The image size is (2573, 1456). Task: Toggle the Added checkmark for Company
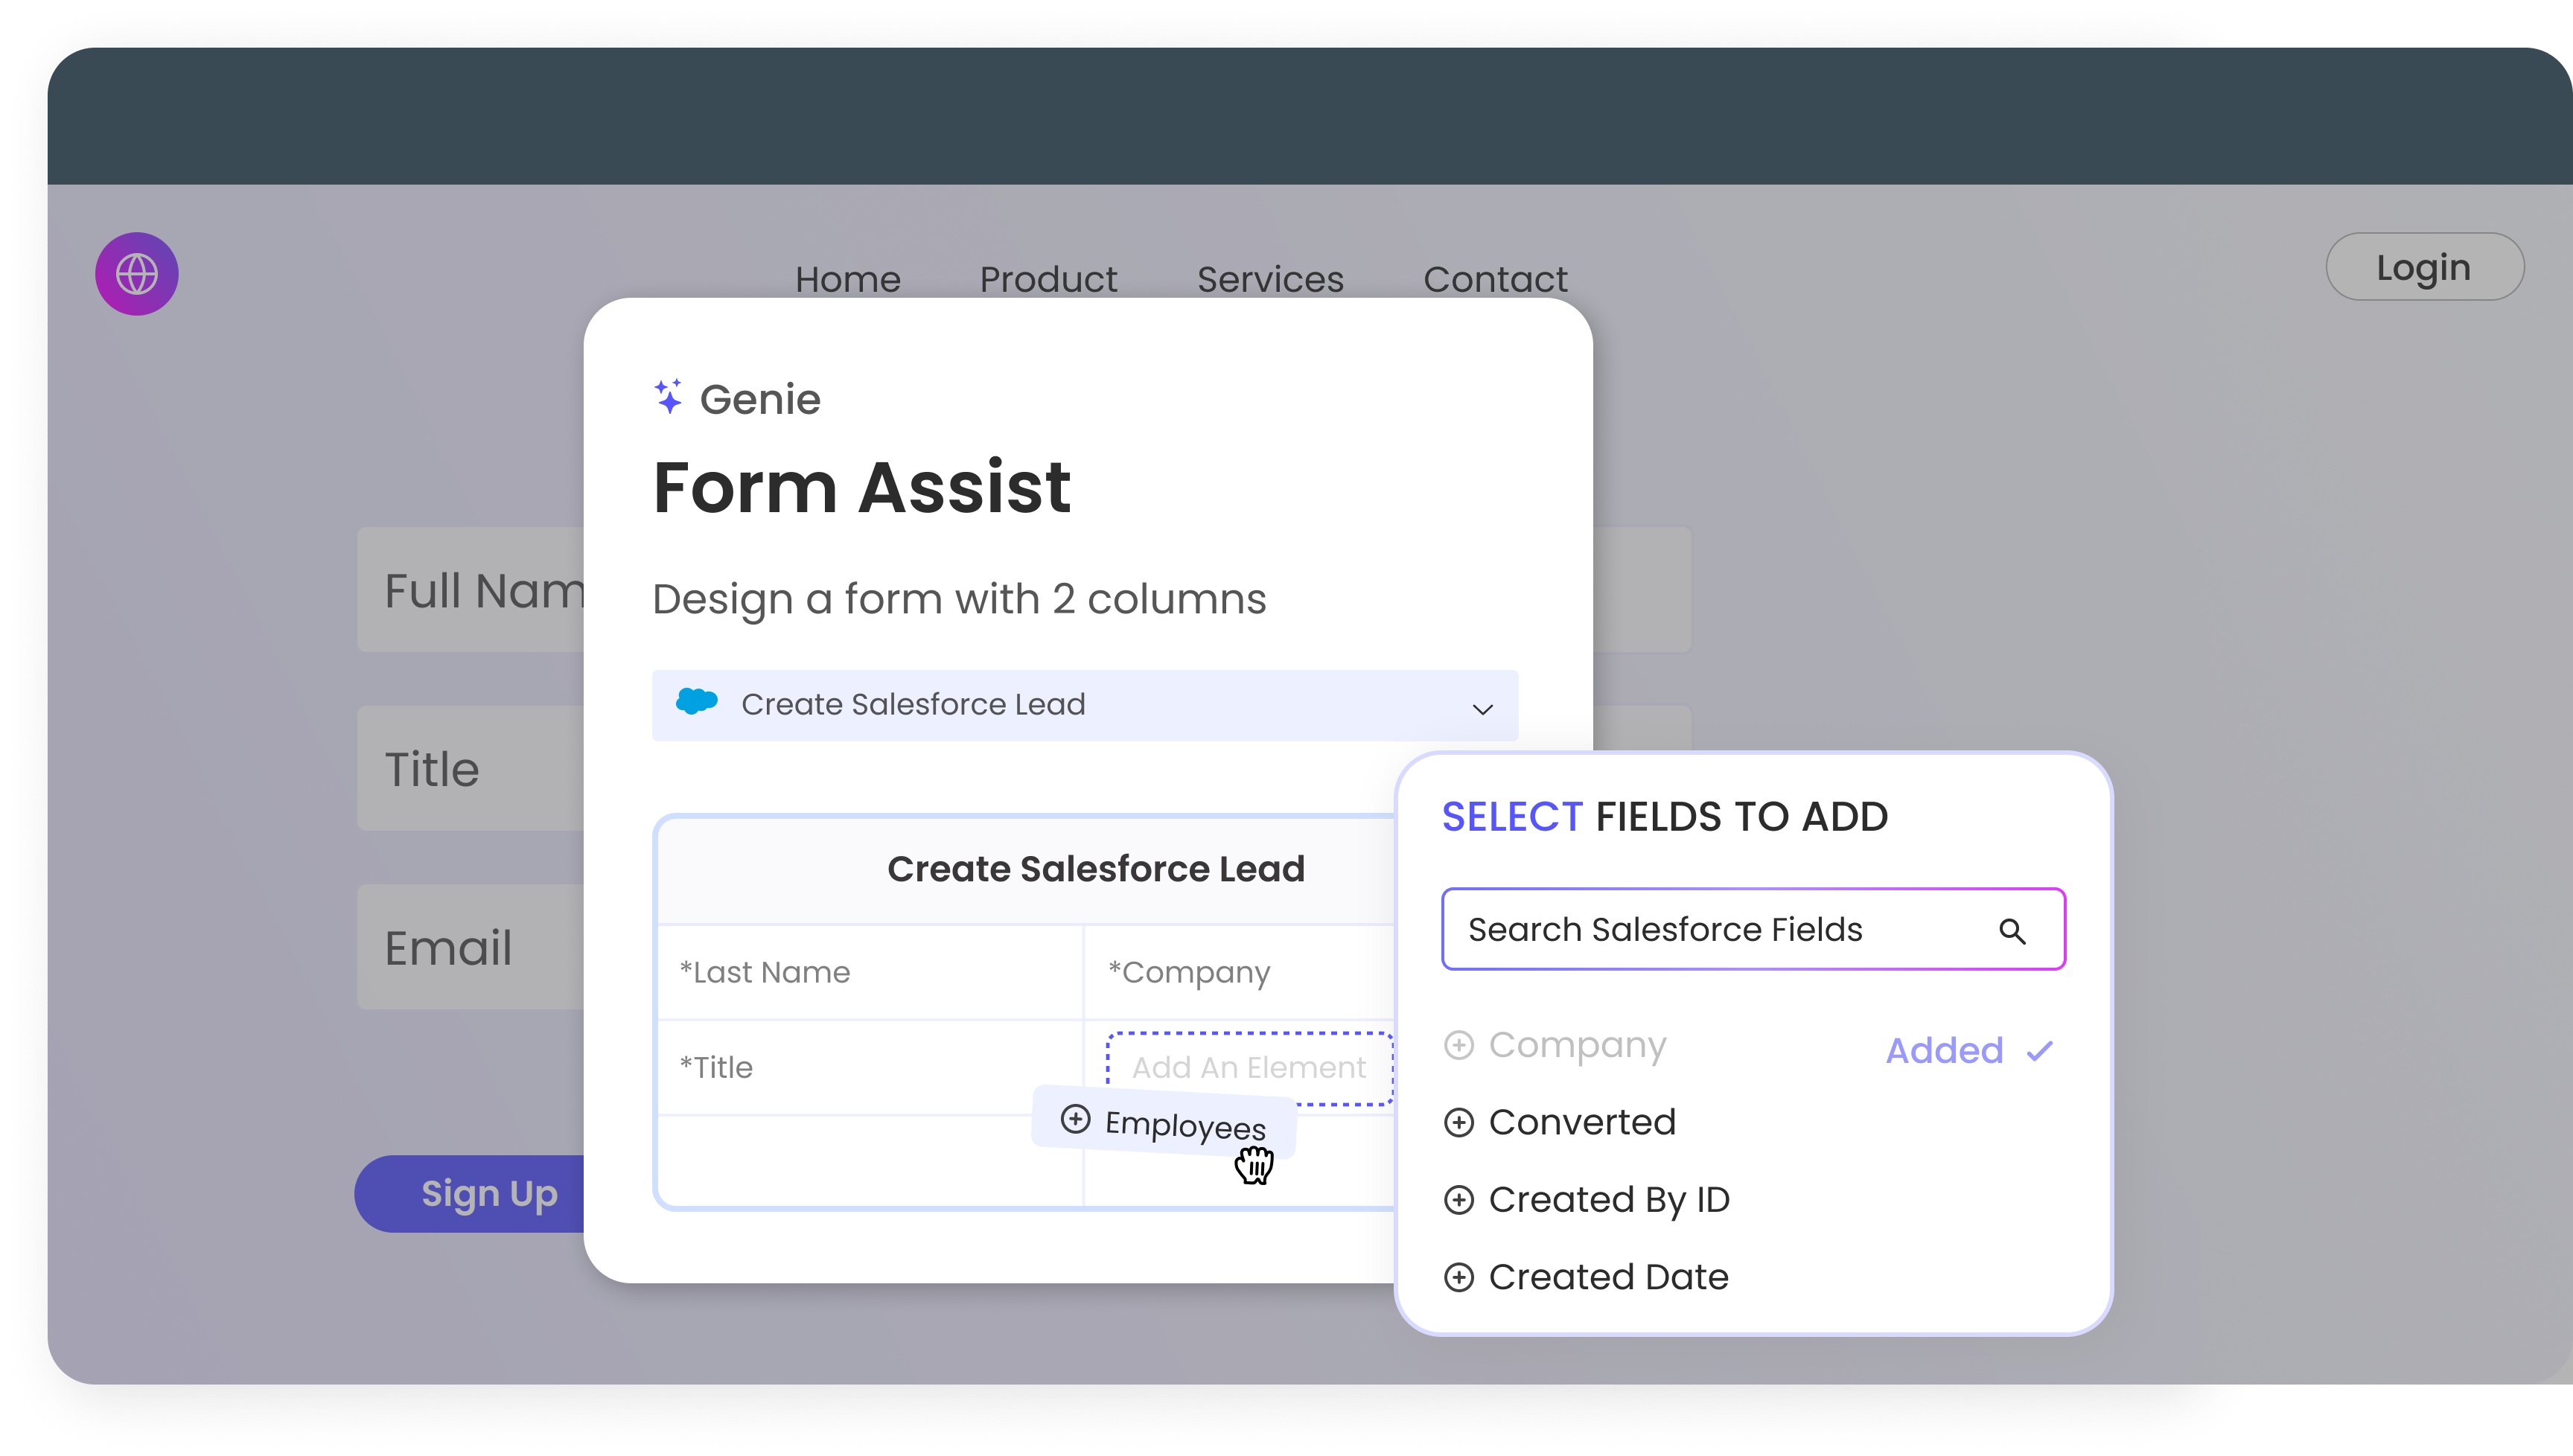click(x=2039, y=1051)
